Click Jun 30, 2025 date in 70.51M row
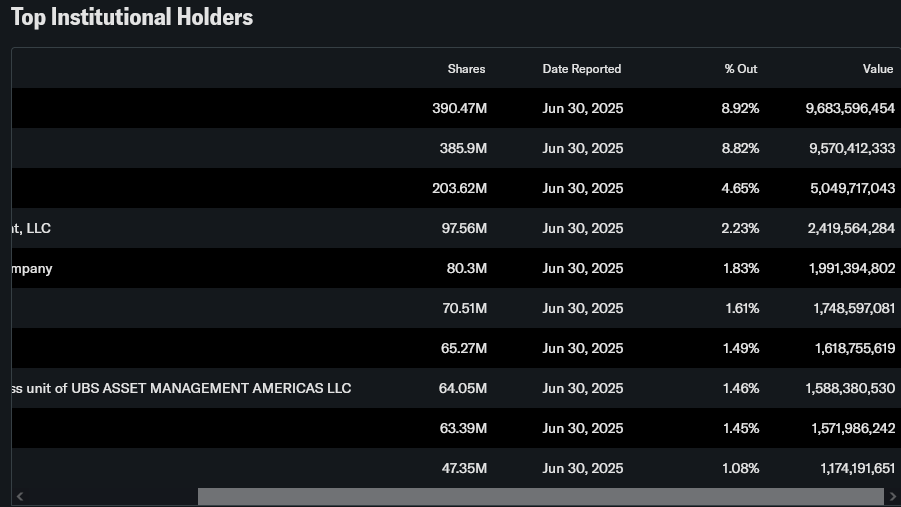Screen dimensions: 901x507 click(583, 309)
